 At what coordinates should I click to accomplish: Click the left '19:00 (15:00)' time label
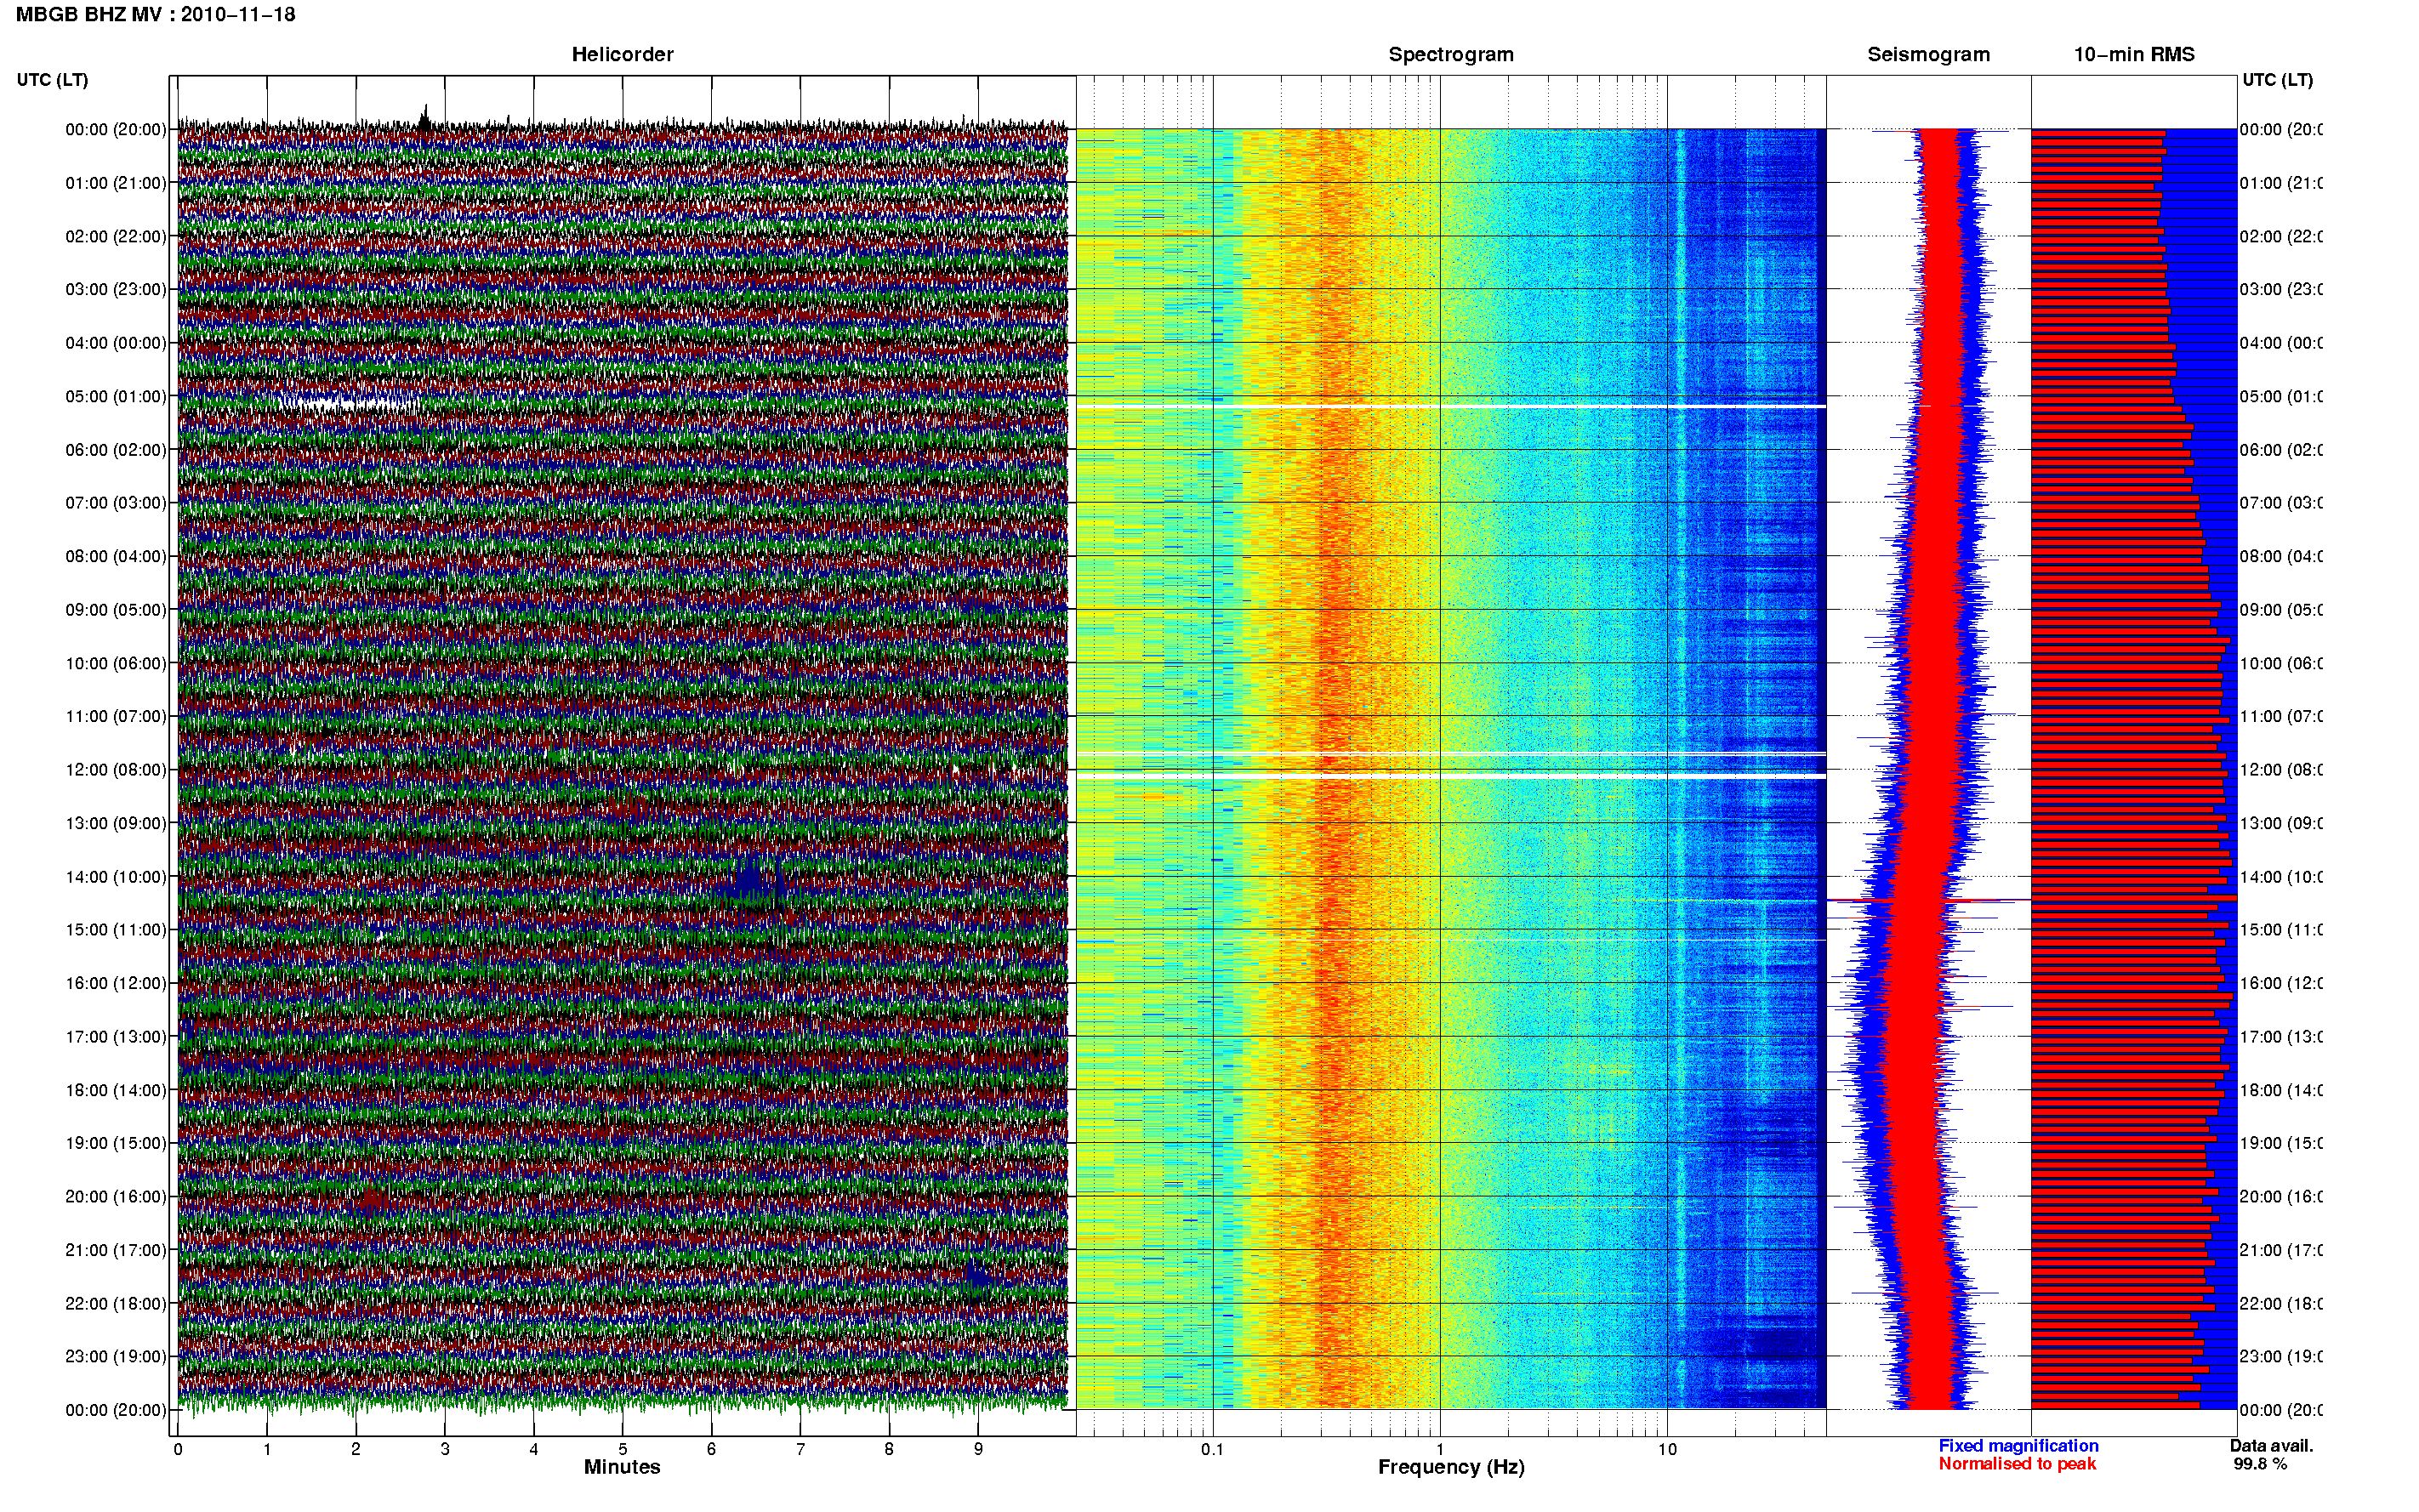(116, 1143)
